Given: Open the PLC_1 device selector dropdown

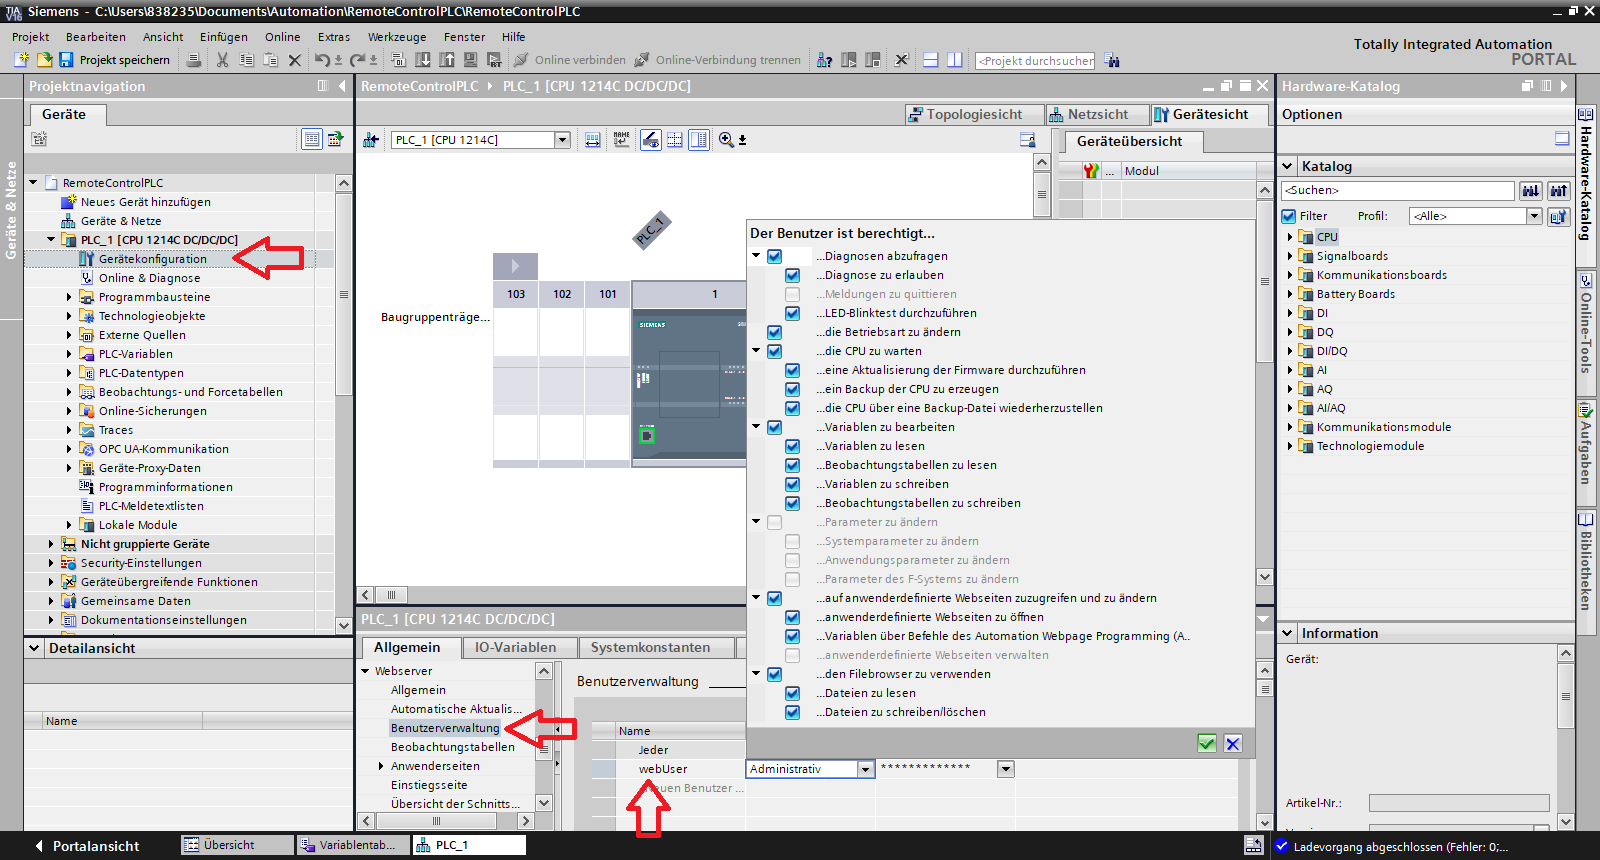Looking at the screenshot, I should [x=562, y=140].
